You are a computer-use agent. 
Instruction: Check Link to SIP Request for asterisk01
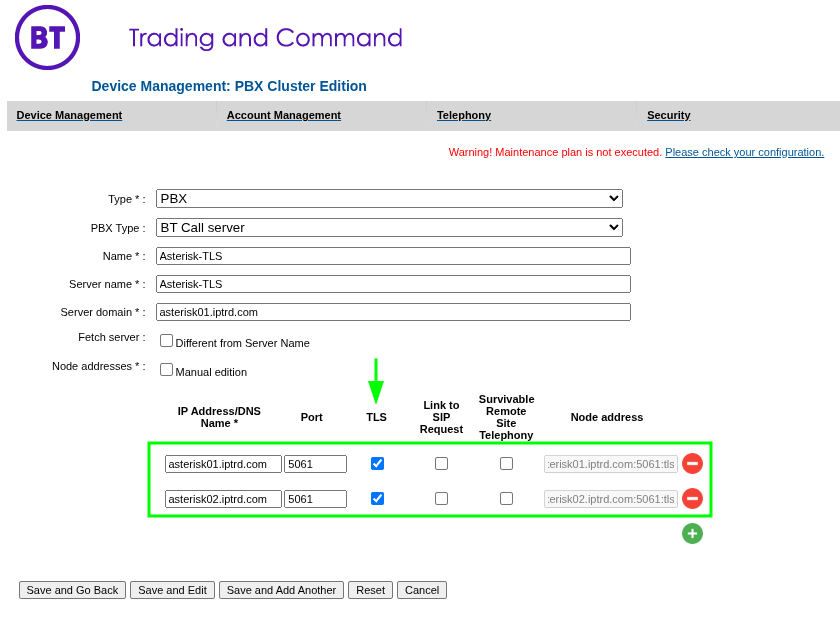[x=441, y=464]
